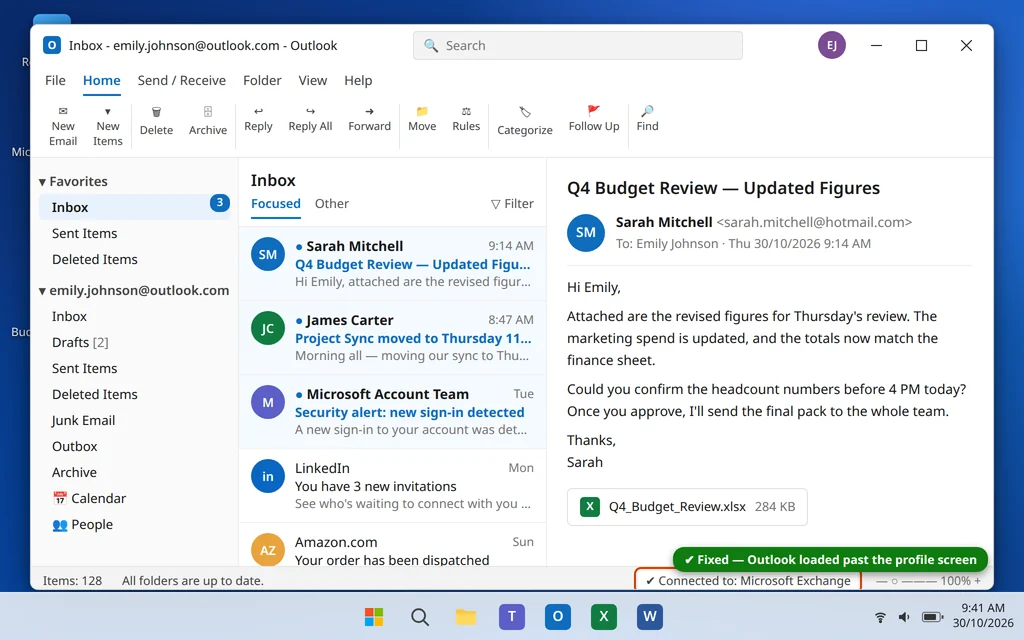Open the LinkedIn invitations email
Image resolution: width=1024 pixels, height=640 pixels.
pos(392,485)
